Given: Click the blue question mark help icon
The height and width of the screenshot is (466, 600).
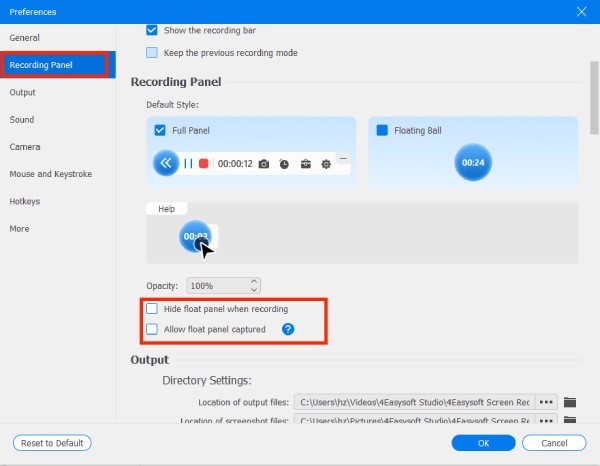Looking at the screenshot, I should tap(288, 329).
